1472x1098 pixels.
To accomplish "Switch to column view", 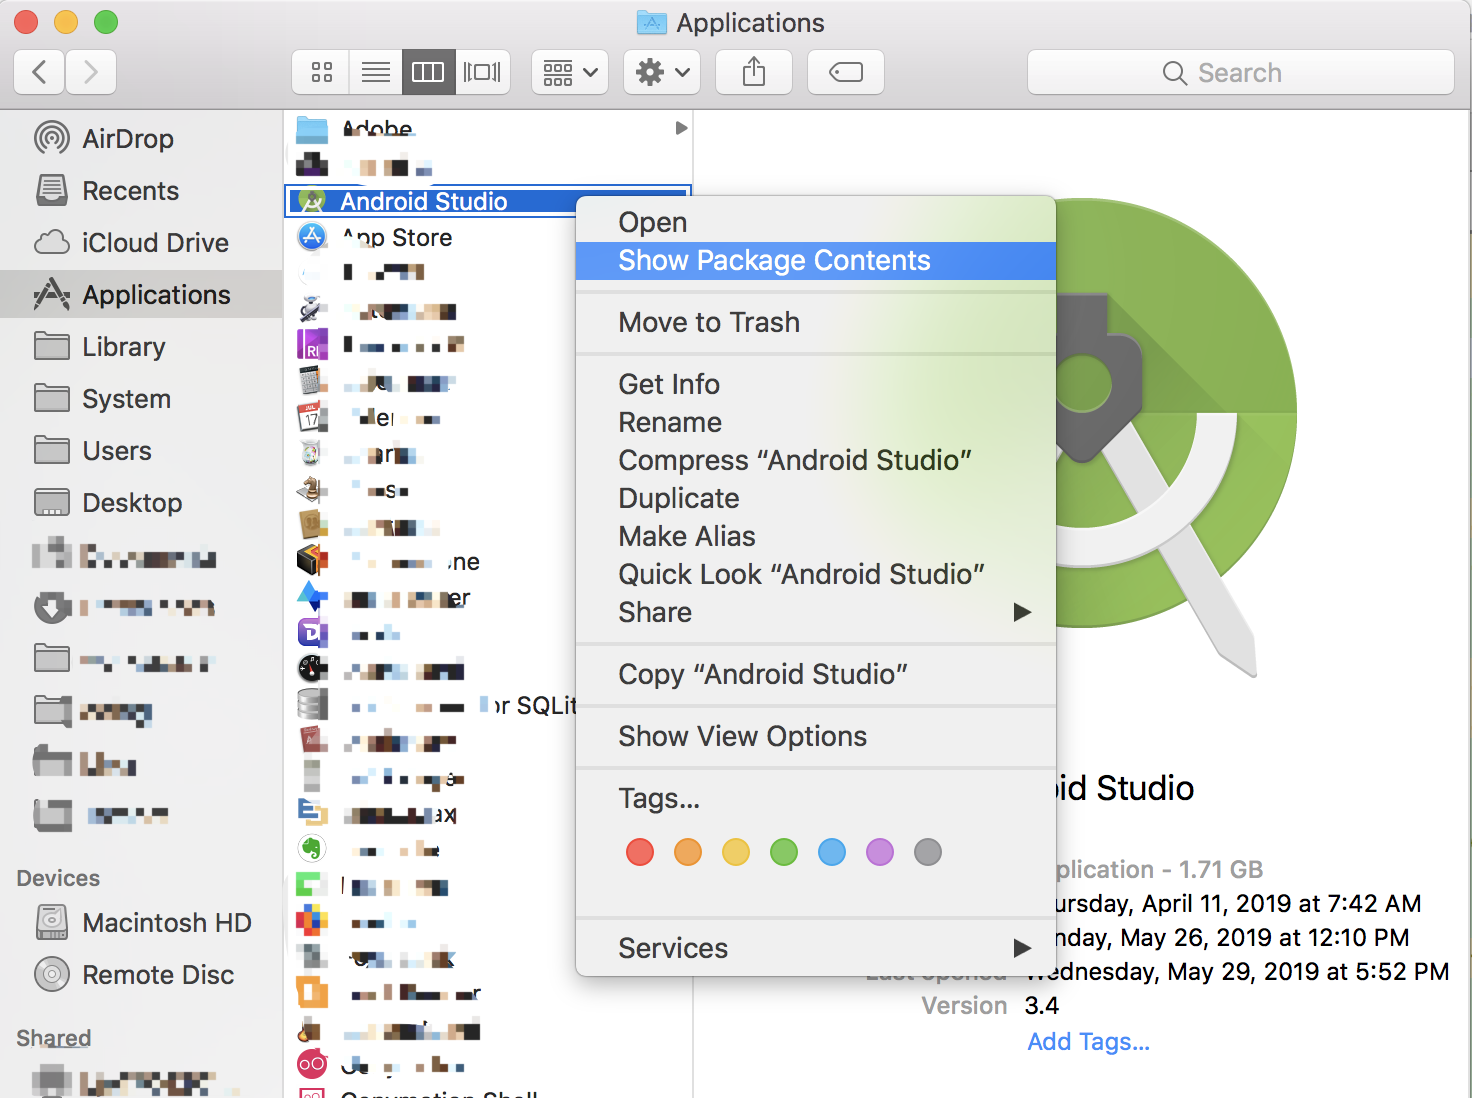I will (428, 72).
